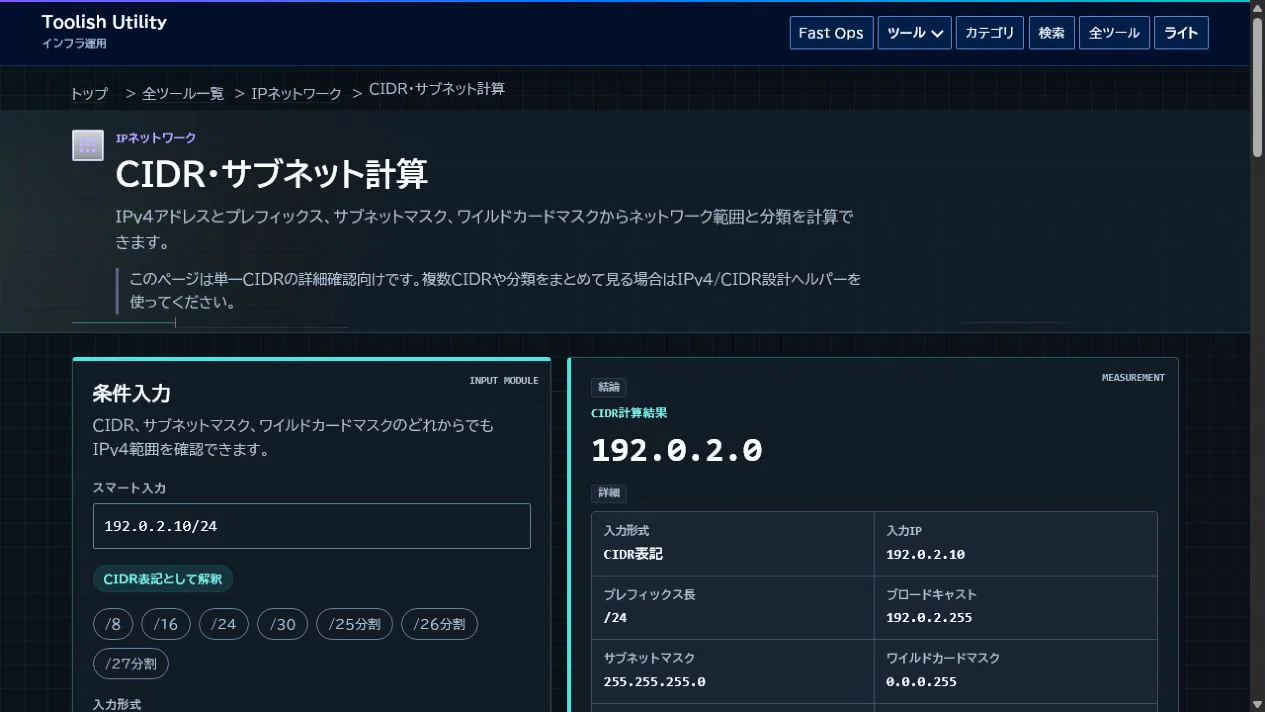Click the IPネットワーク label above the title
The height and width of the screenshot is (712, 1265).
[x=156, y=138]
